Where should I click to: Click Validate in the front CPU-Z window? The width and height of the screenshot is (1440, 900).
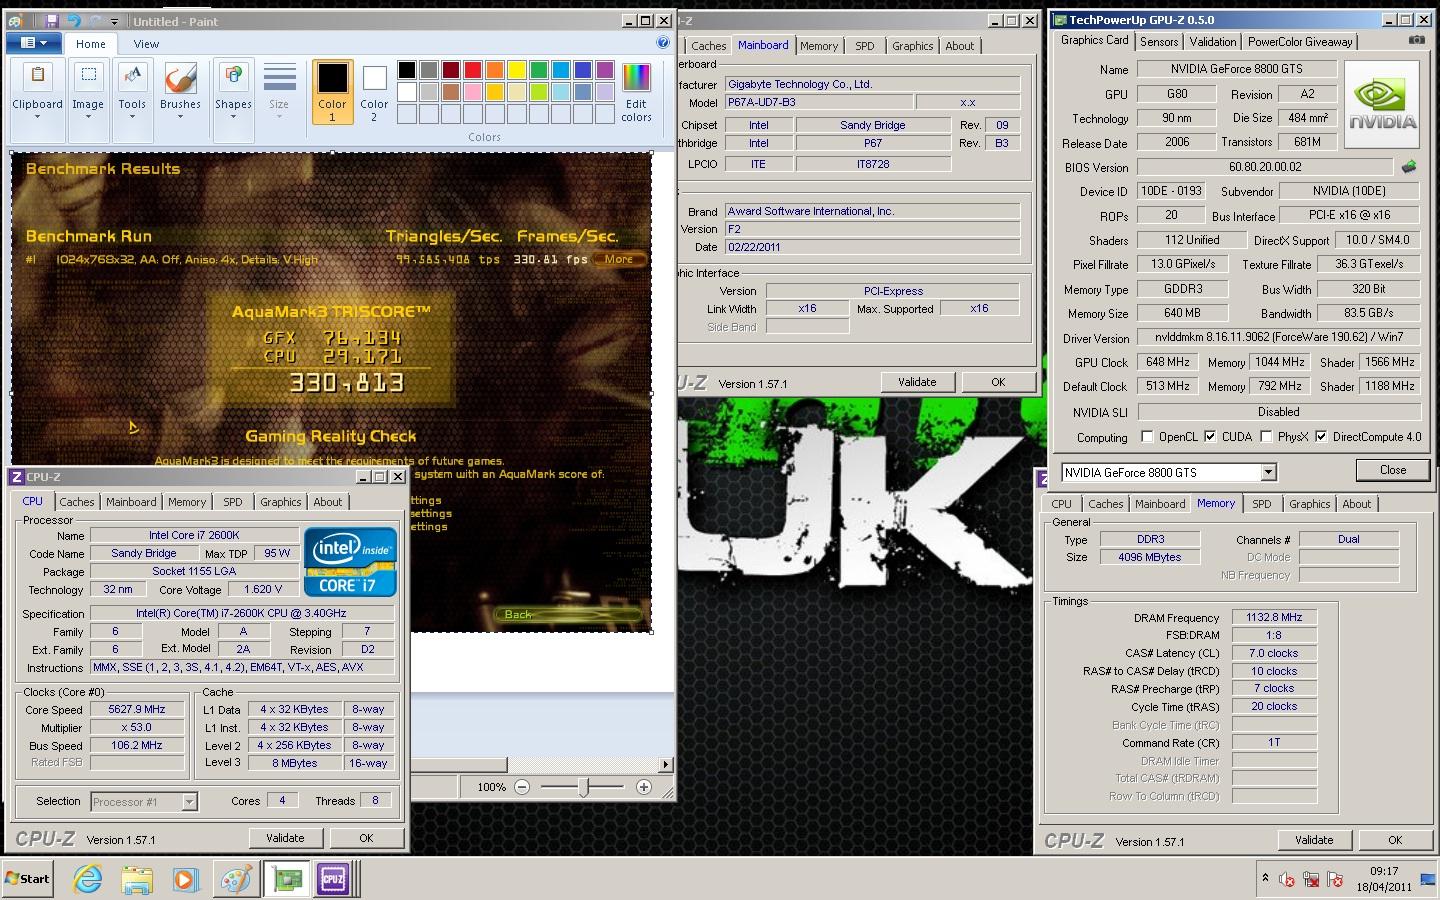click(x=285, y=838)
